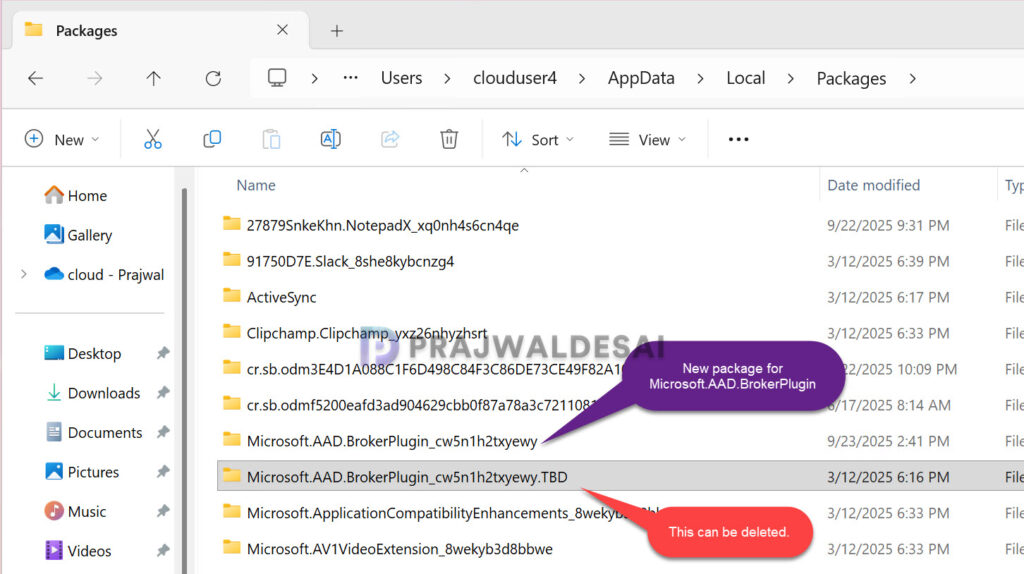This screenshot has height=574, width=1024.
Task: Open Gallery in navigation pane
Action: tap(78, 235)
